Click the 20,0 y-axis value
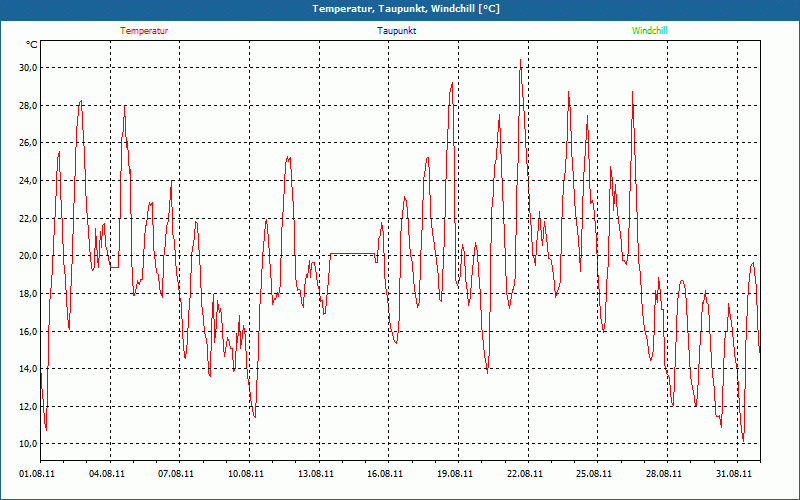 click(28, 256)
